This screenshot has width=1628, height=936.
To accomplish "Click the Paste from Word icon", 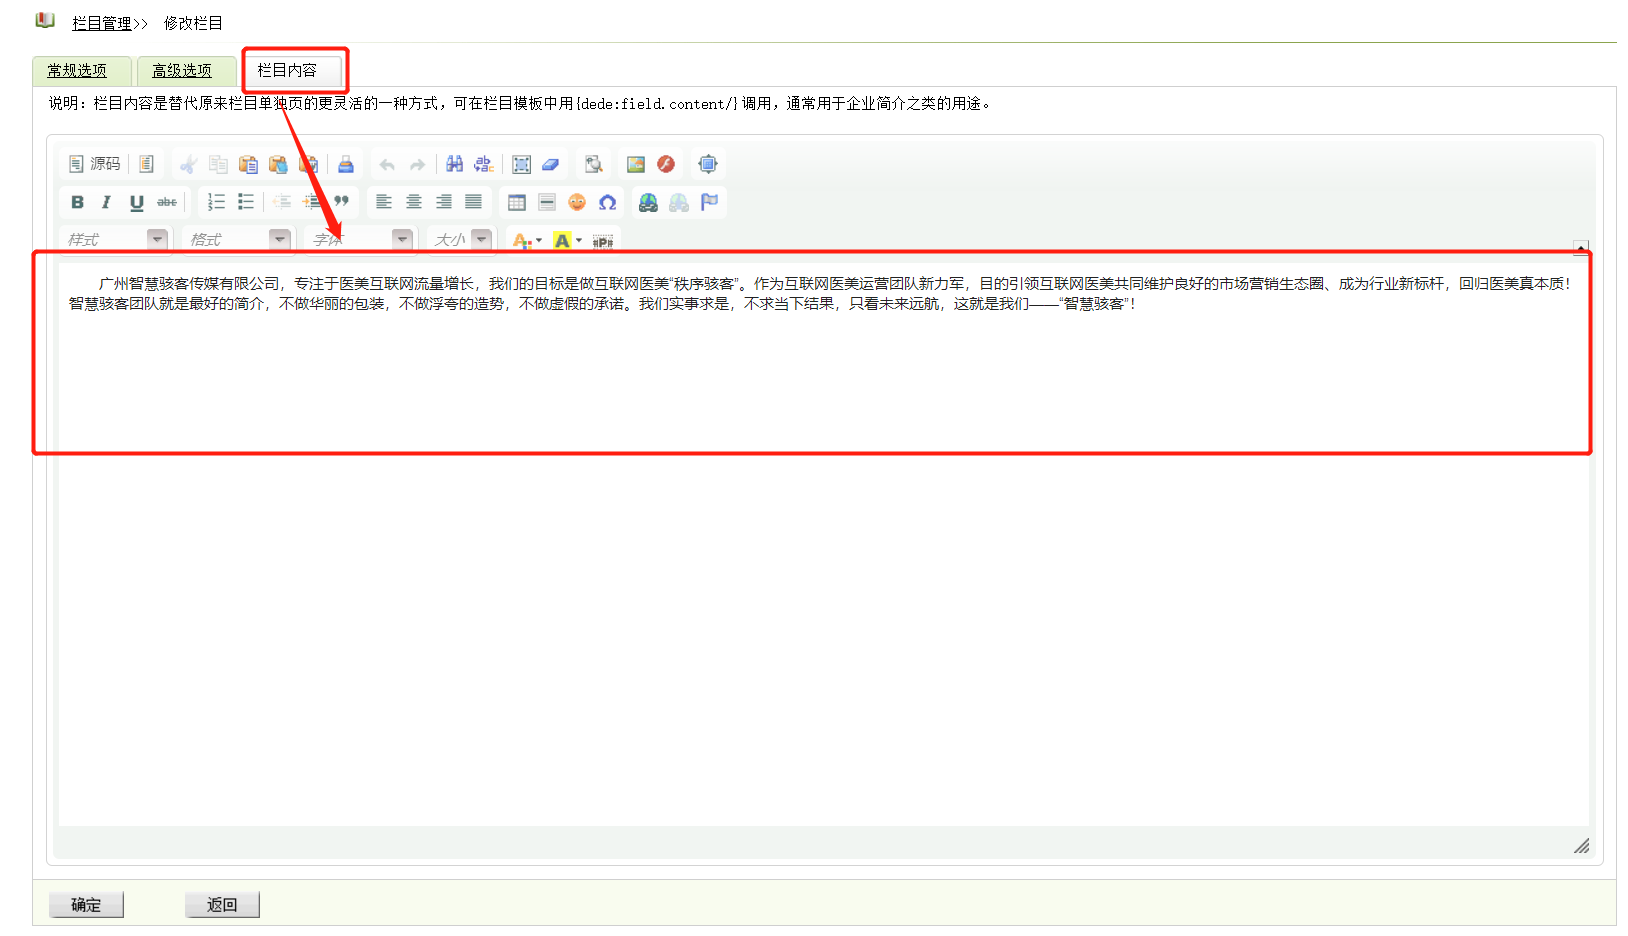I will pos(308,164).
